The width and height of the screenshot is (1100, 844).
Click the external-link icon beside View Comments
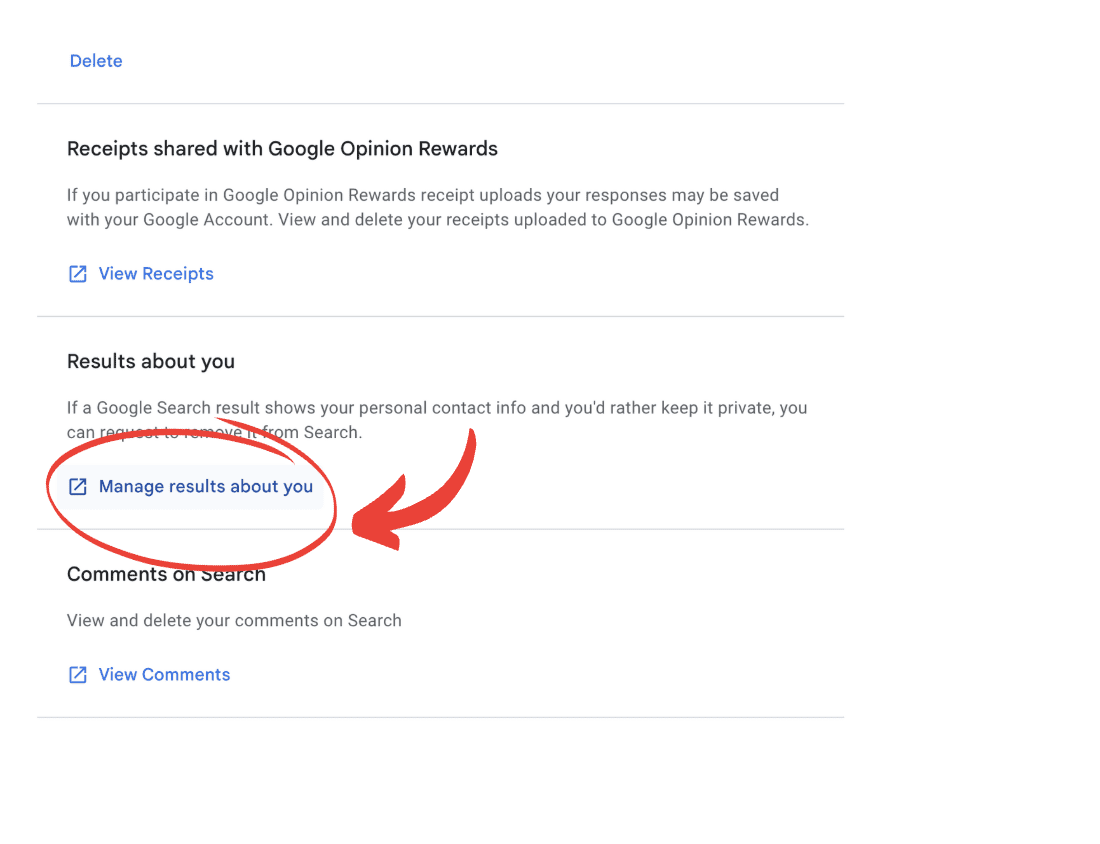tap(78, 674)
